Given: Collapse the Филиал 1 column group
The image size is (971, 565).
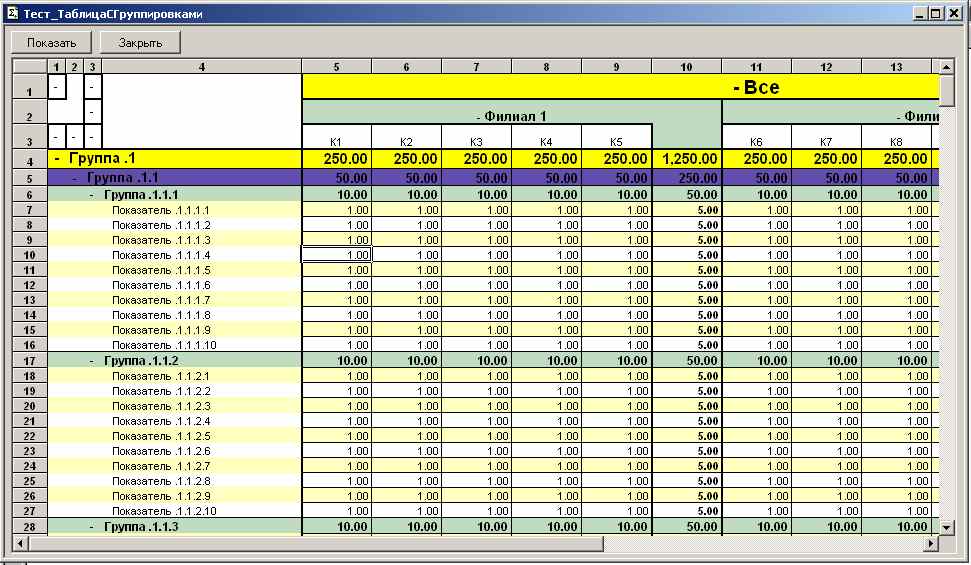Looking at the screenshot, I should pos(479,116).
